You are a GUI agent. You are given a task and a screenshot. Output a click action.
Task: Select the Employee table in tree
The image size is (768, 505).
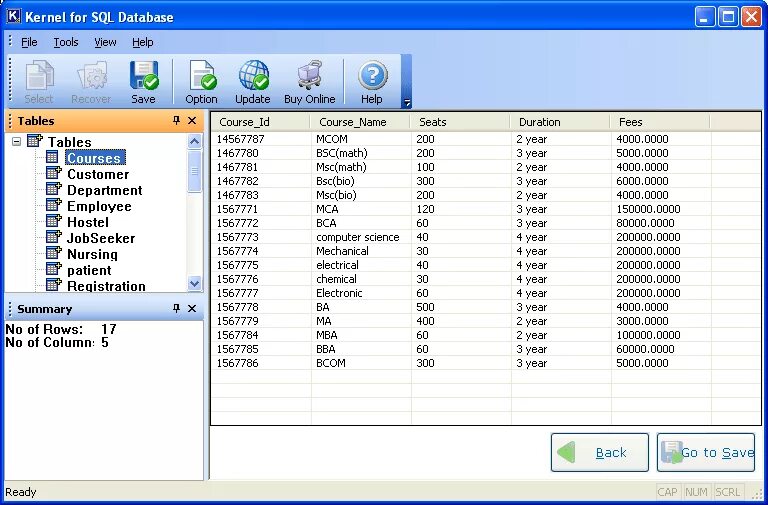[99, 206]
